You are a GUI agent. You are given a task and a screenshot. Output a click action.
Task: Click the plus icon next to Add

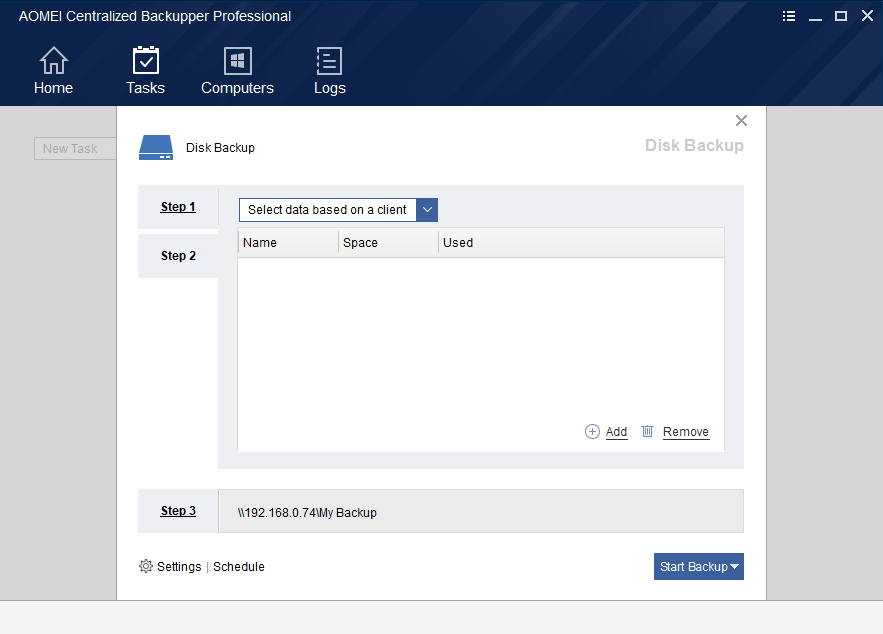click(592, 432)
